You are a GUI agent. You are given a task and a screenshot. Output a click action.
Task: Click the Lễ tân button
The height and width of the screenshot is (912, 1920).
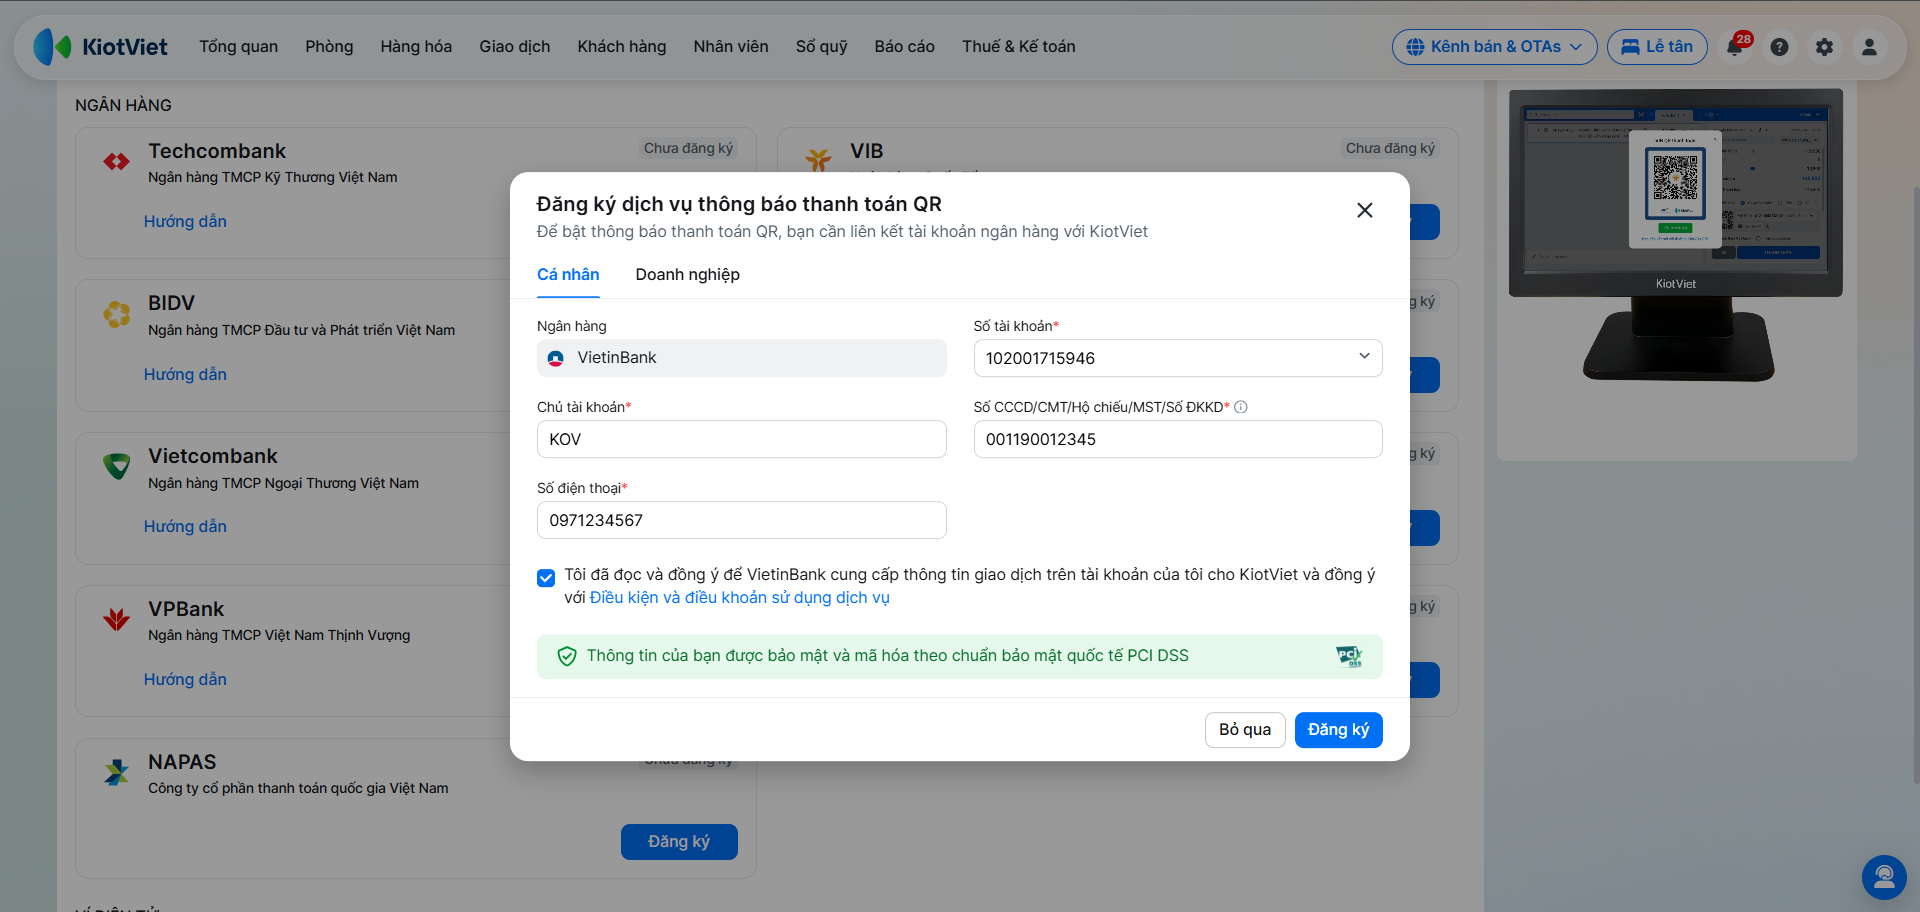(x=1657, y=47)
